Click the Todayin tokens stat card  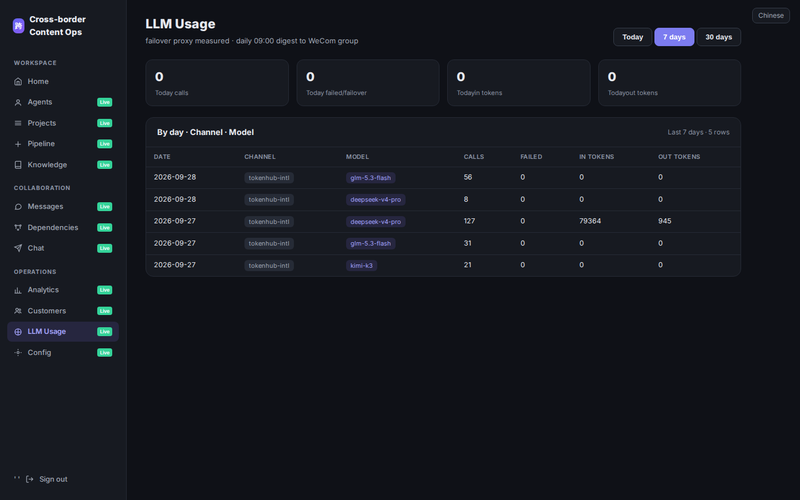point(518,83)
